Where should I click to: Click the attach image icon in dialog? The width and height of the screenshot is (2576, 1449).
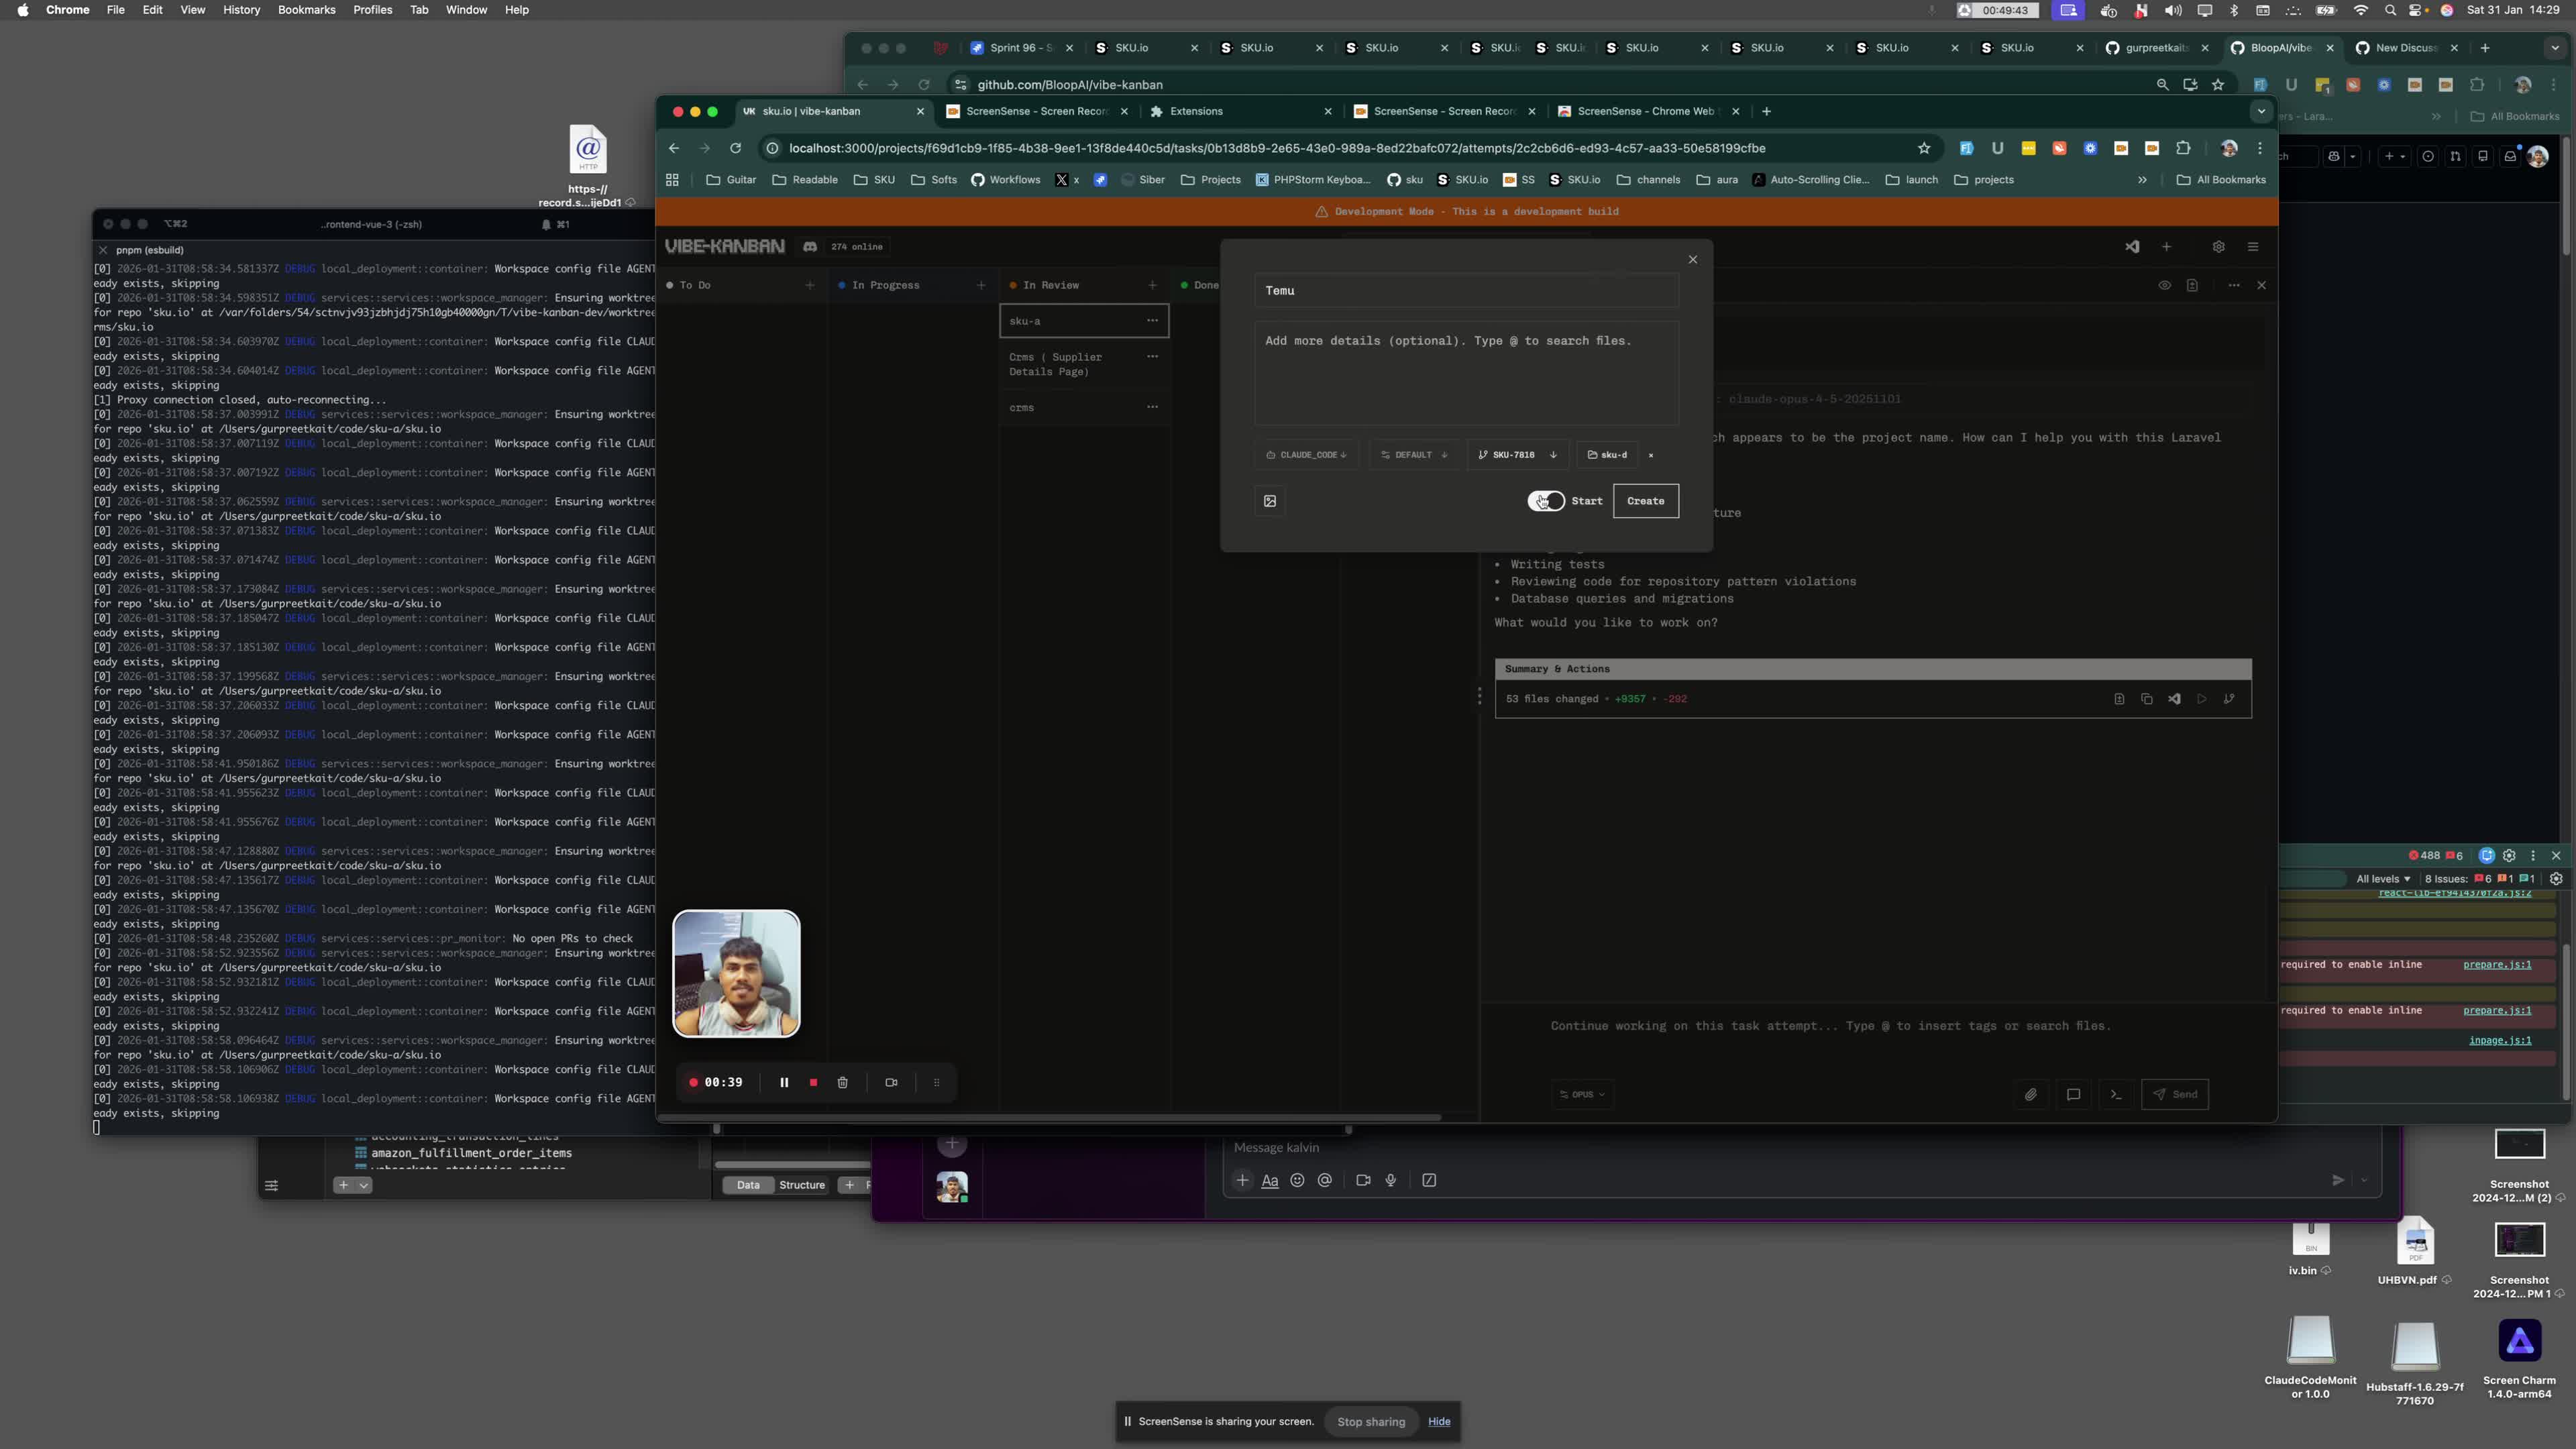coord(1270,501)
